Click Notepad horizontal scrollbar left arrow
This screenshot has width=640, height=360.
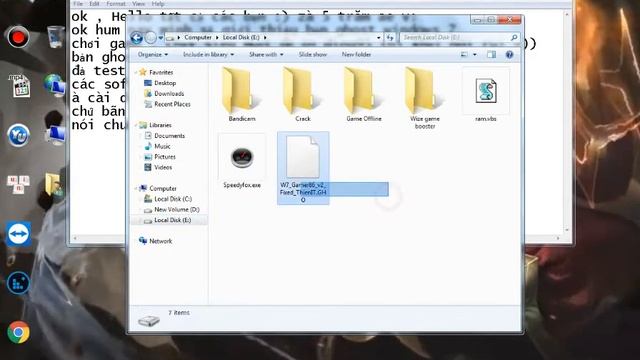pos(75,238)
